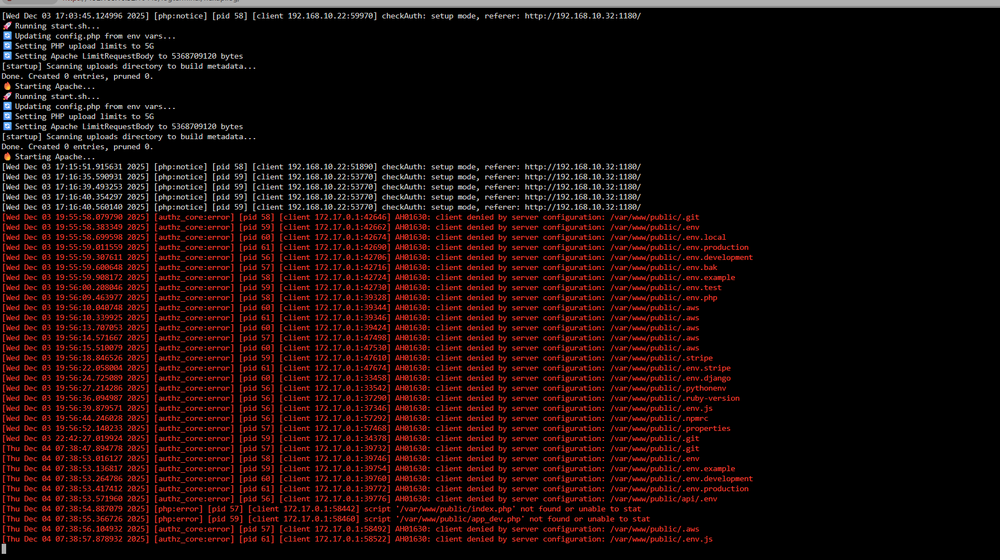The height and width of the screenshot is (560, 1000).
Task: Click the first .git error at 19:55:58.079790
Action: click(x=351, y=217)
